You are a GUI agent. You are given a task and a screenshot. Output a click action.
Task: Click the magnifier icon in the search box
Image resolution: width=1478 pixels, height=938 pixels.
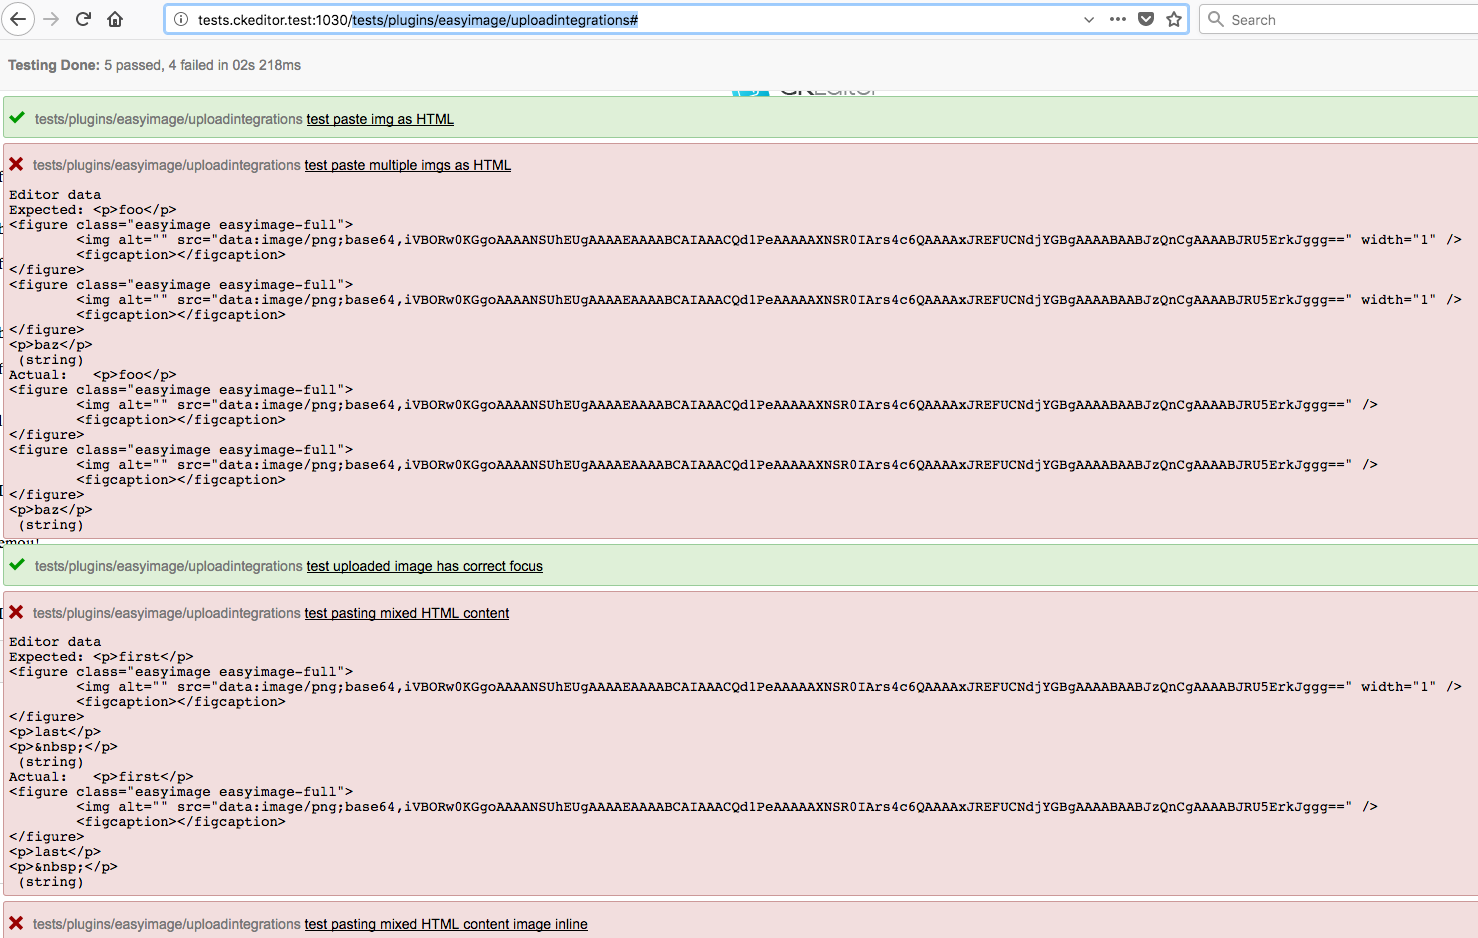tap(1216, 19)
